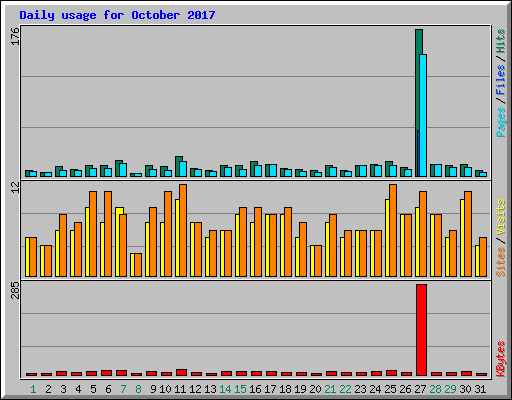Screen dimensions: 512x400
Task: Click day label "29" on the x-axis
Action: tap(450, 389)
